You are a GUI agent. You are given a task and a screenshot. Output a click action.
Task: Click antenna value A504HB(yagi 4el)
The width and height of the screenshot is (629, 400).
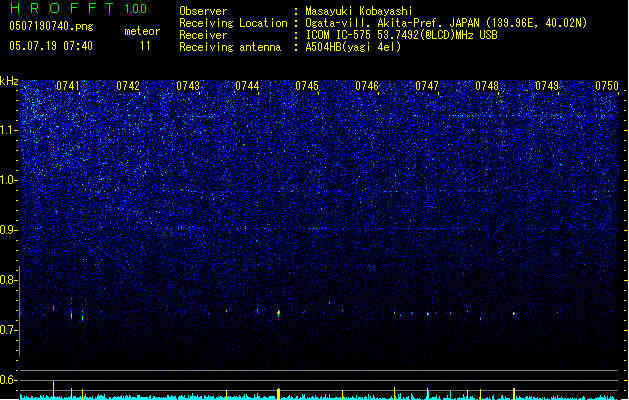353,47
